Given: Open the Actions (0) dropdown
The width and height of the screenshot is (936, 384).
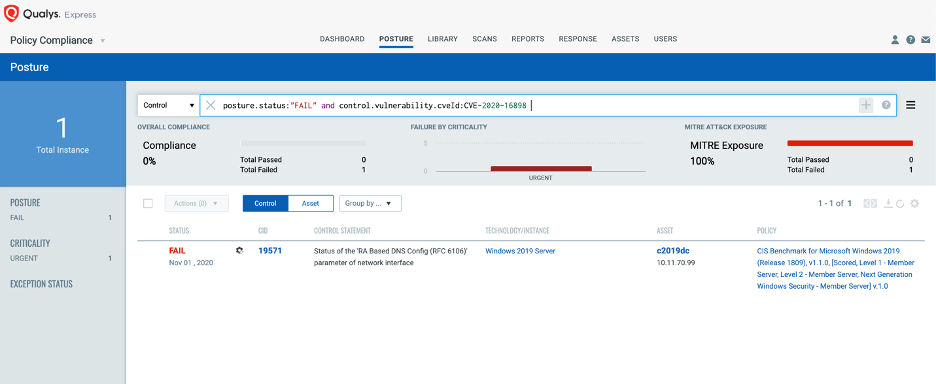Looking at the screenshot, I should [x=196, y=204].
